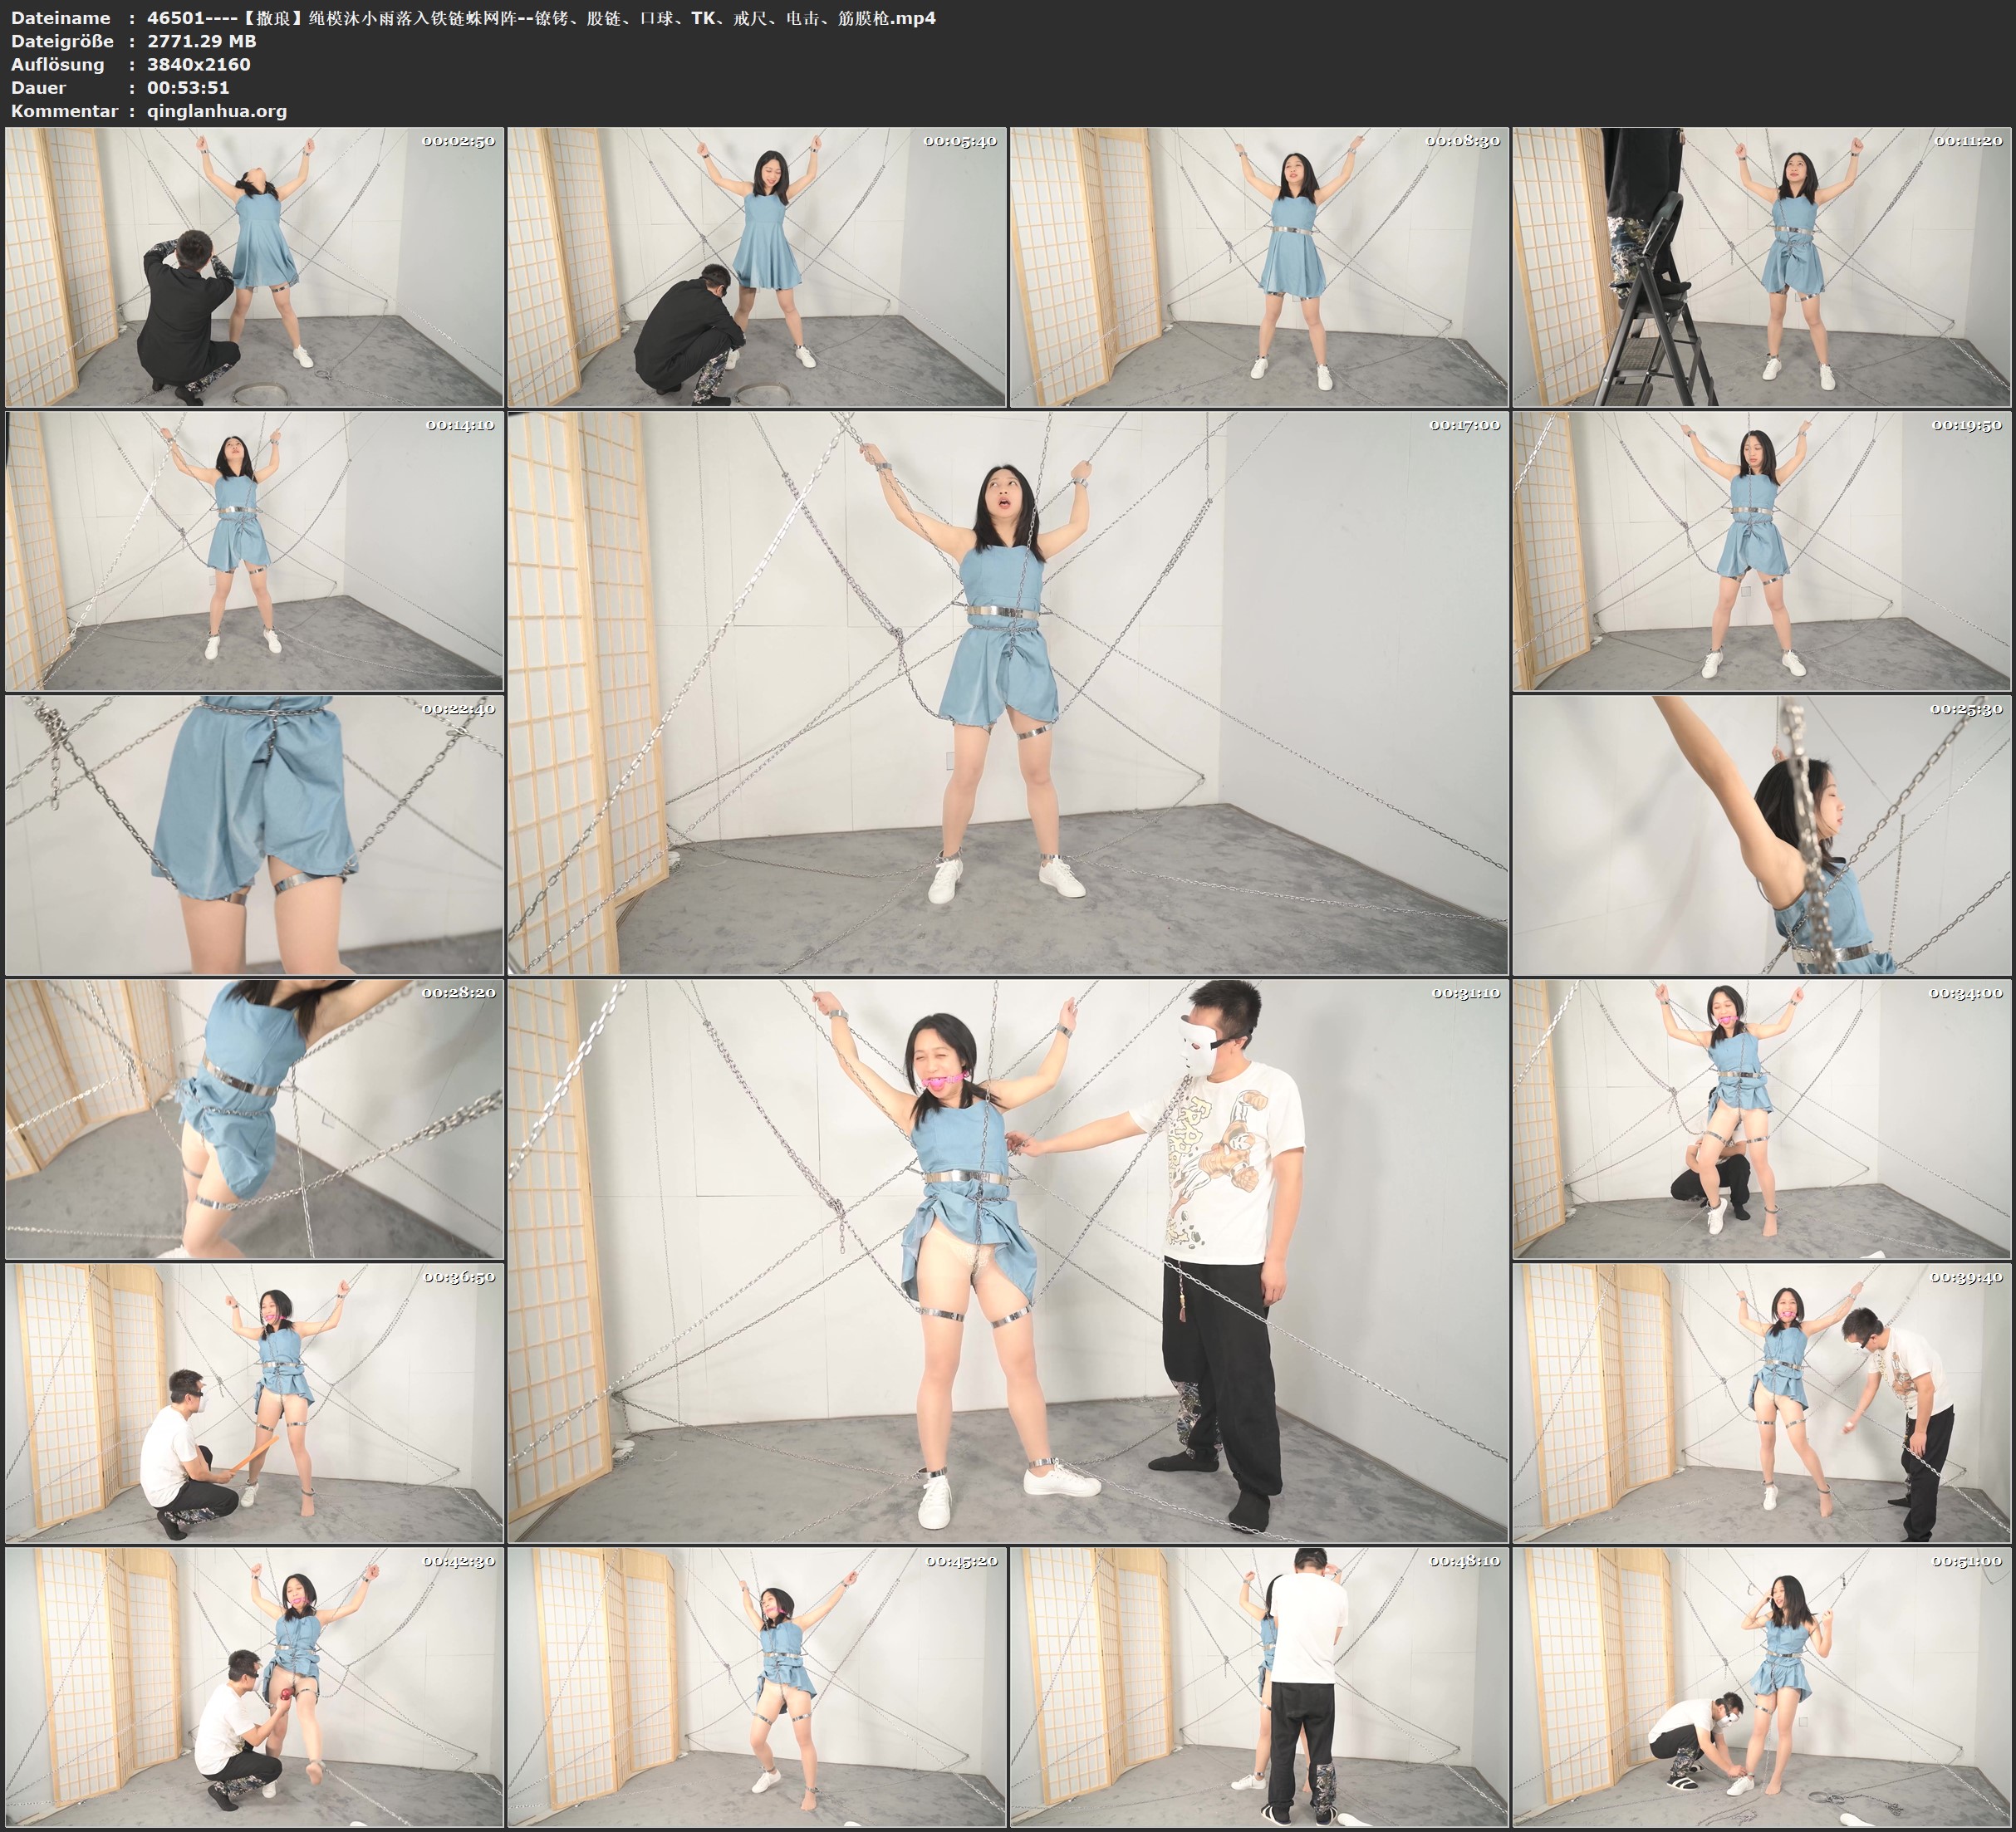The image size is (2016, 1832).
Task: Click the frame marked 00:34:00
Action: (1762, 1118)
